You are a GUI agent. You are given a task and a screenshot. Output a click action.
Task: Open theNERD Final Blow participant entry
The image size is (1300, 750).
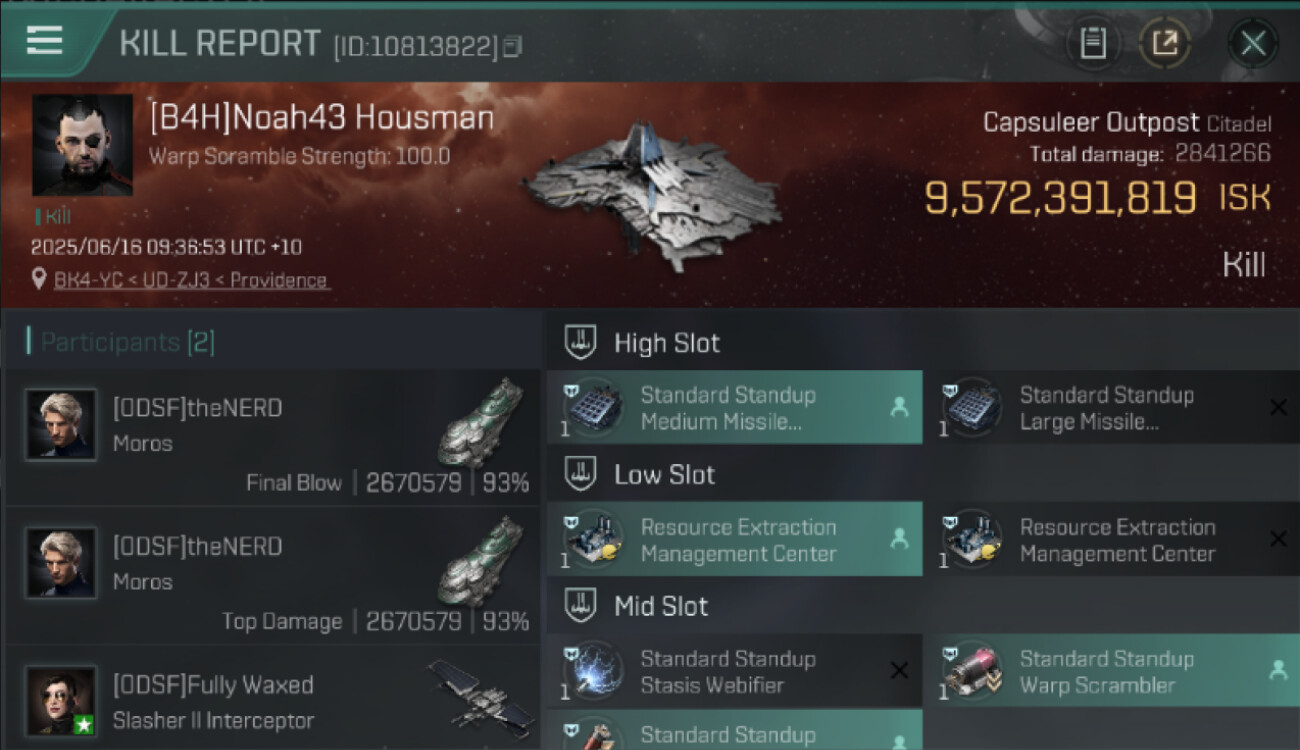(x=272, y=438)
